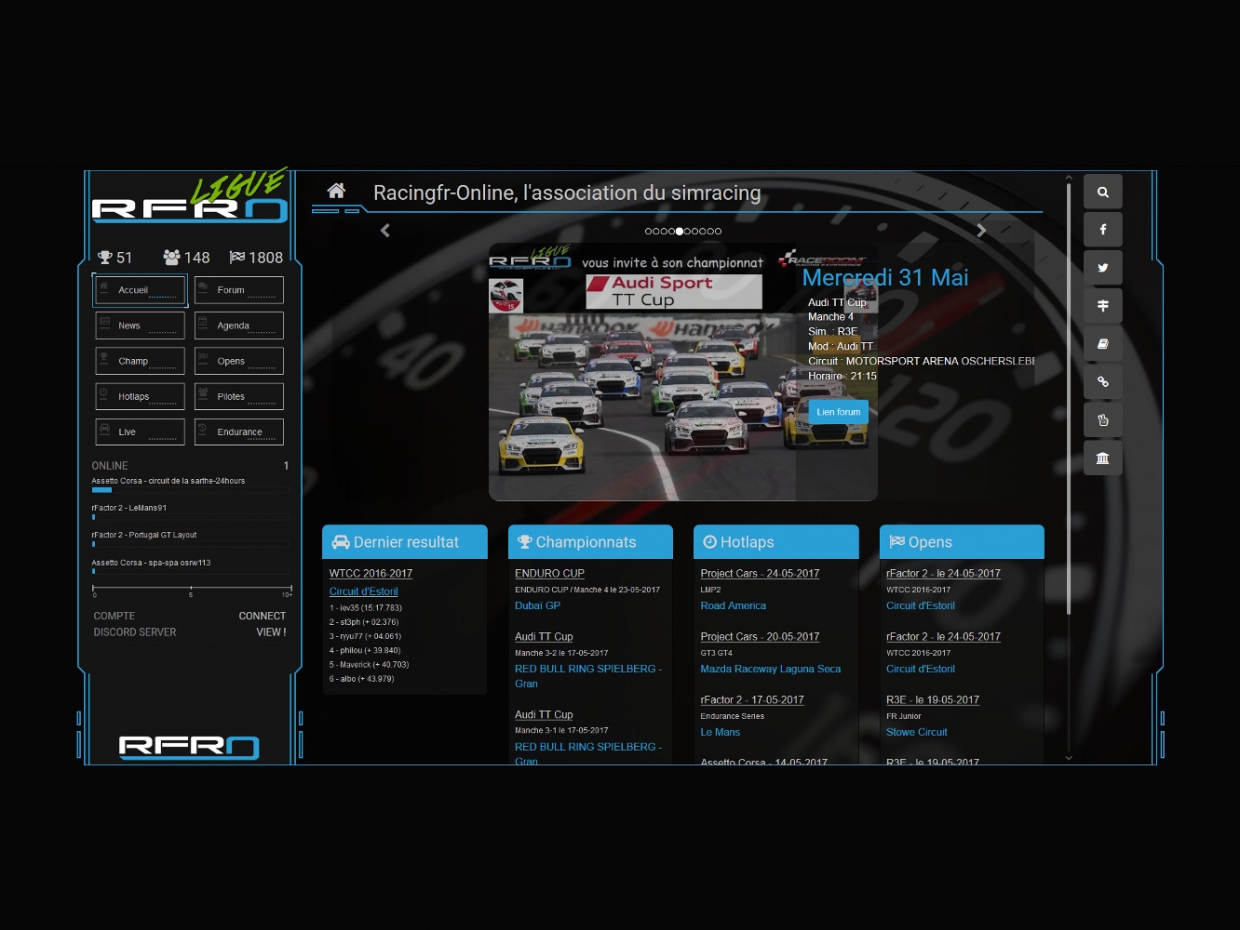The image size is (1240, 930).
Task: Click the rFactor 2 - LeMans91 server bar
Action: (190, 517)
